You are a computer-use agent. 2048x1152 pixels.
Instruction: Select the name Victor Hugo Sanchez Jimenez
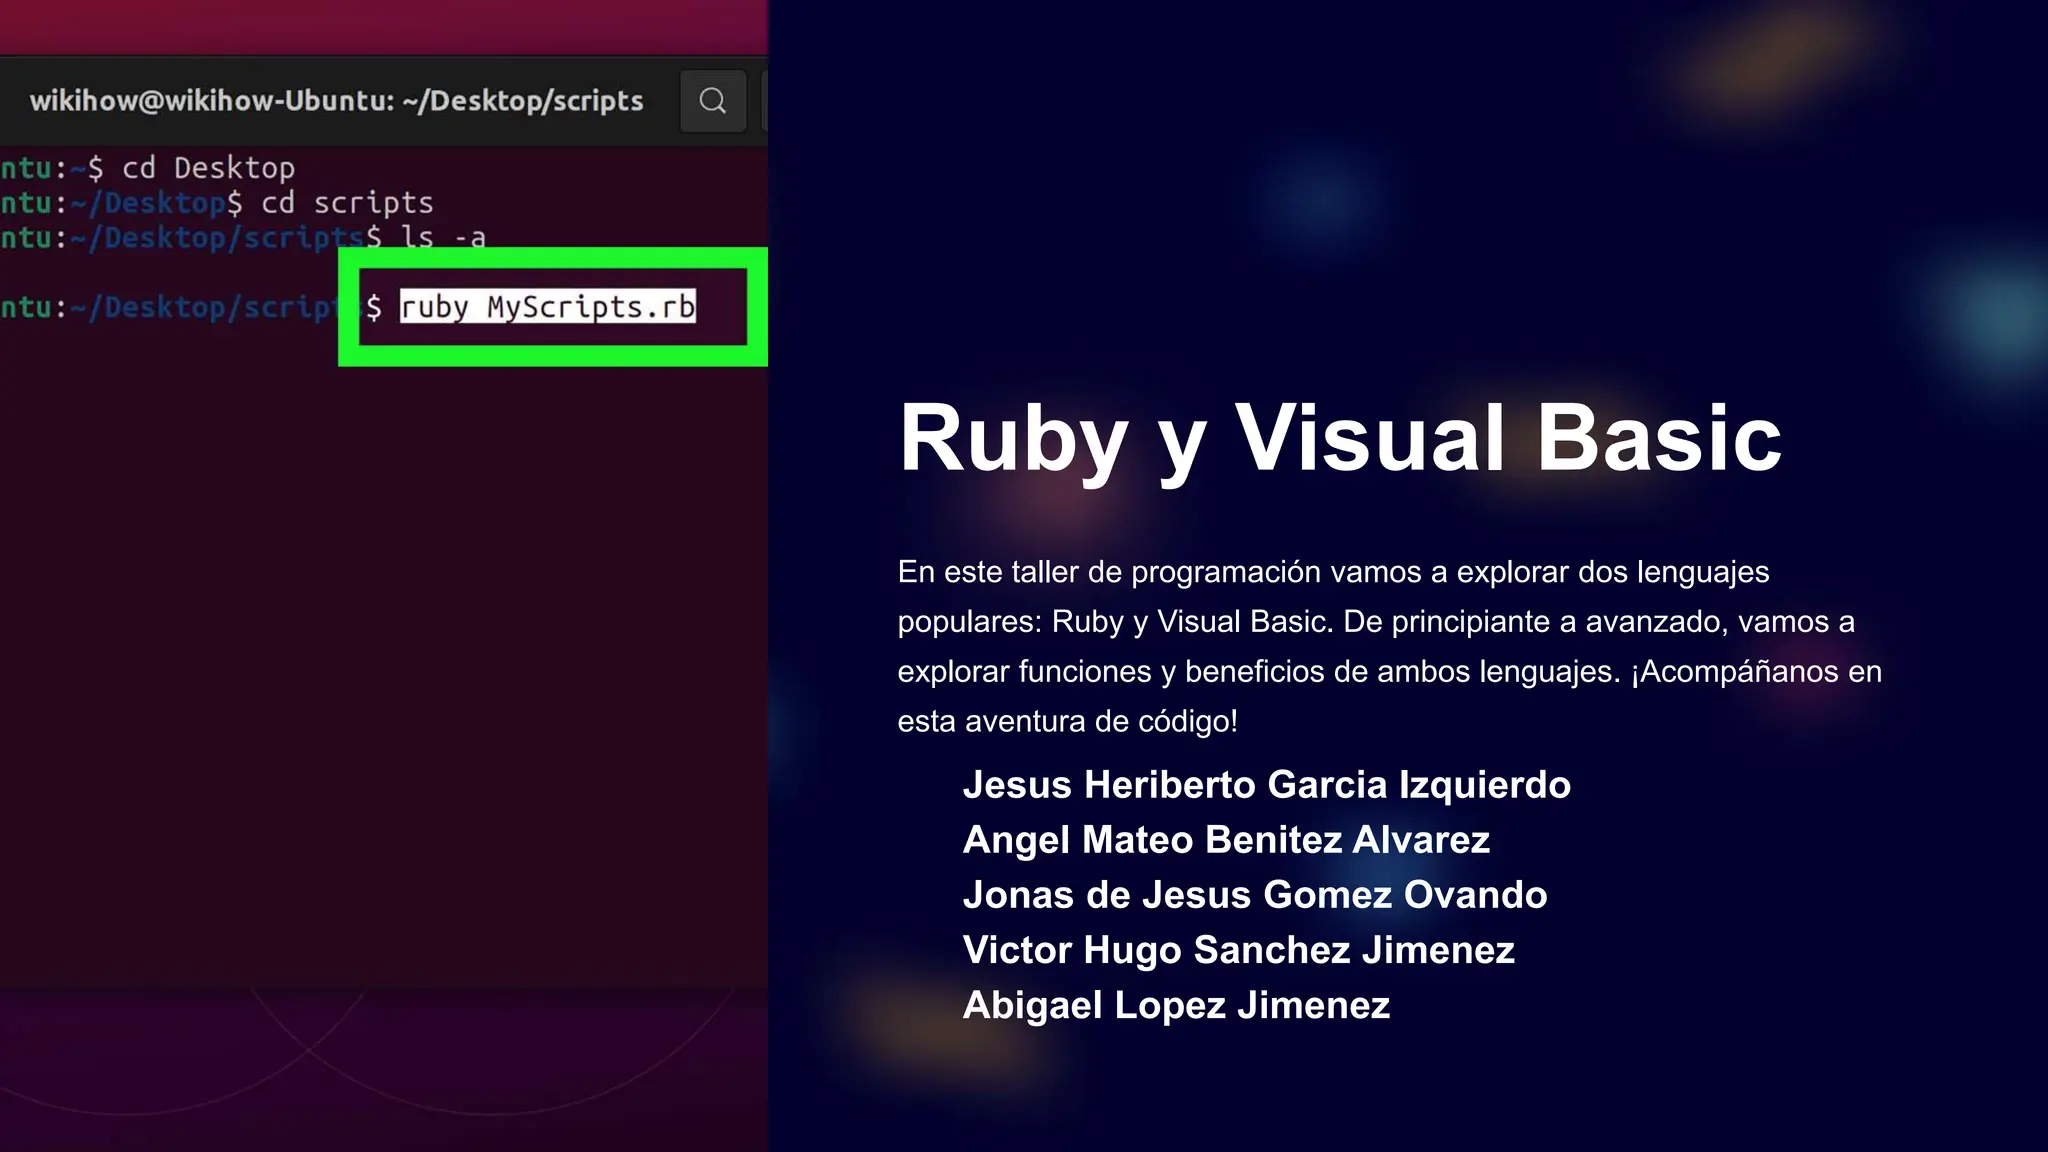tap(1238, 950)
